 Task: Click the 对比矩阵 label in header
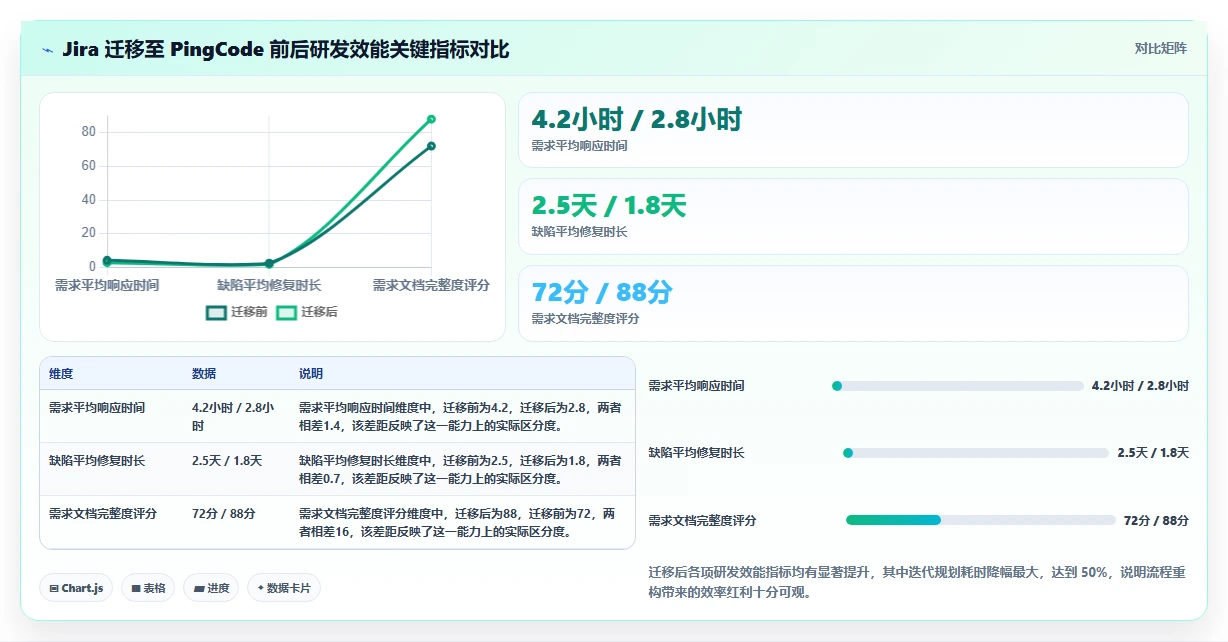pyautogui.click(x=1161, y=48)
